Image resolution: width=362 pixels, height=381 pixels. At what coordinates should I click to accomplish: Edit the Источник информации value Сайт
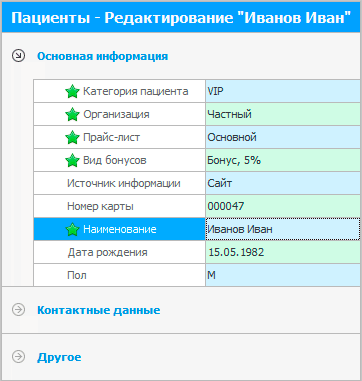click(x=283, y=183)
